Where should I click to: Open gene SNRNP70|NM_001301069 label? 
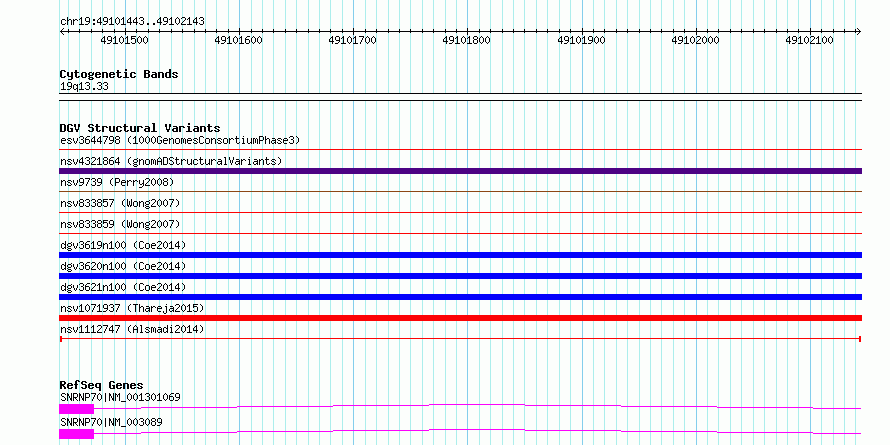pyautogui.click(x=120, y=397)
